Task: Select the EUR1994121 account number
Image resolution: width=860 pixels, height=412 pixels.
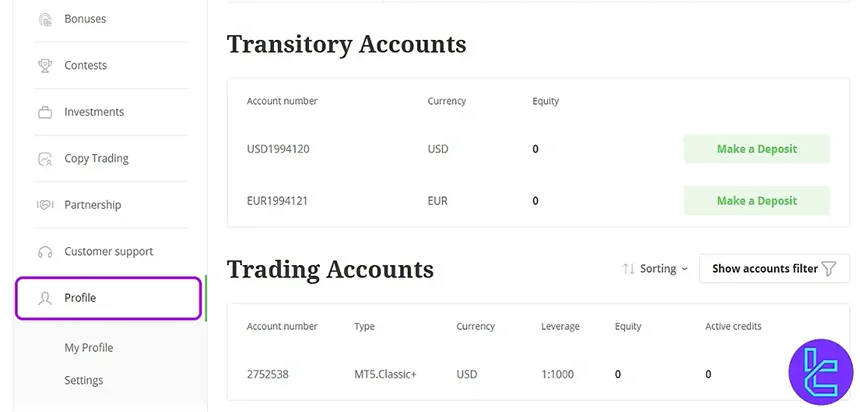Action: click(x=277, y=201)
